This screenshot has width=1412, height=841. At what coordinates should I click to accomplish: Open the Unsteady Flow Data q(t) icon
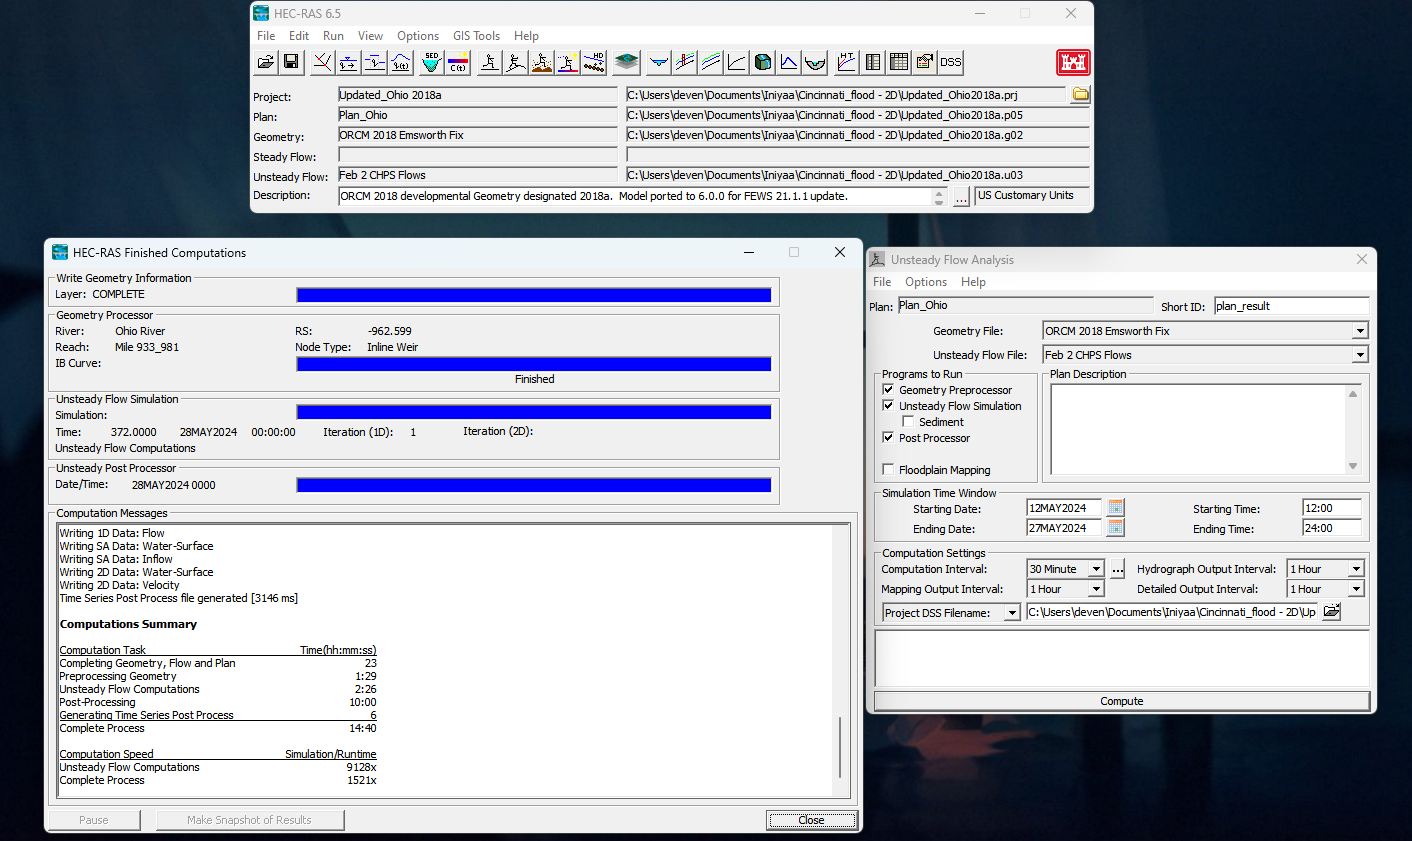point(400,62)
